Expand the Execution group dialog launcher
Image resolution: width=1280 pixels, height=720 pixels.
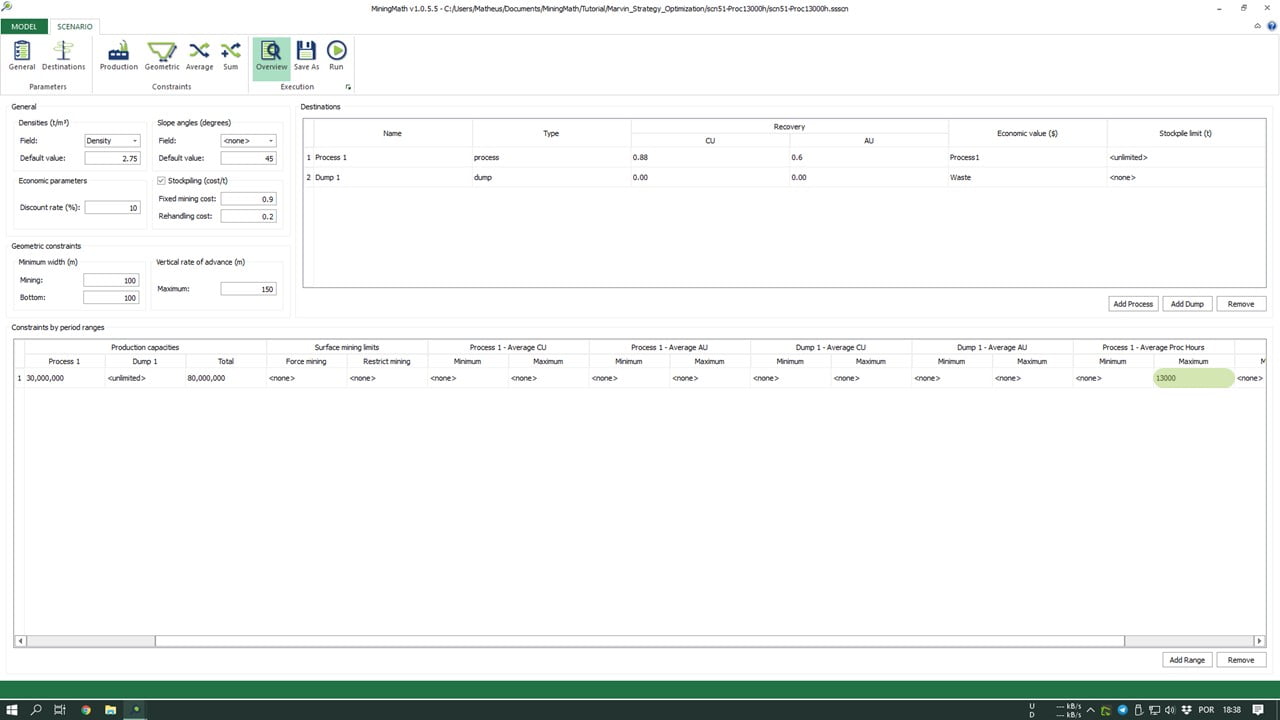click(x=348, y=87)
